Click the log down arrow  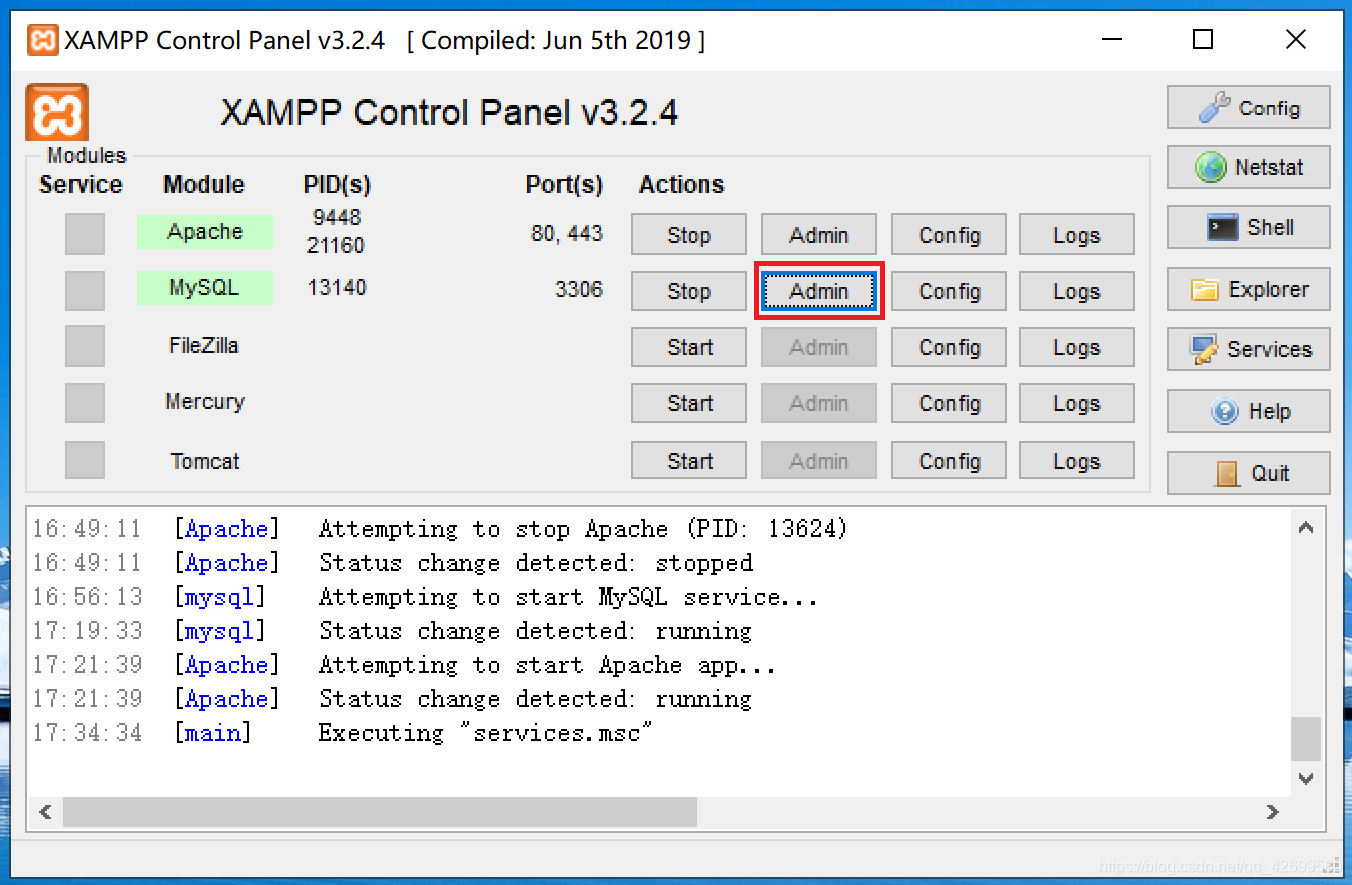(1305, 778)
